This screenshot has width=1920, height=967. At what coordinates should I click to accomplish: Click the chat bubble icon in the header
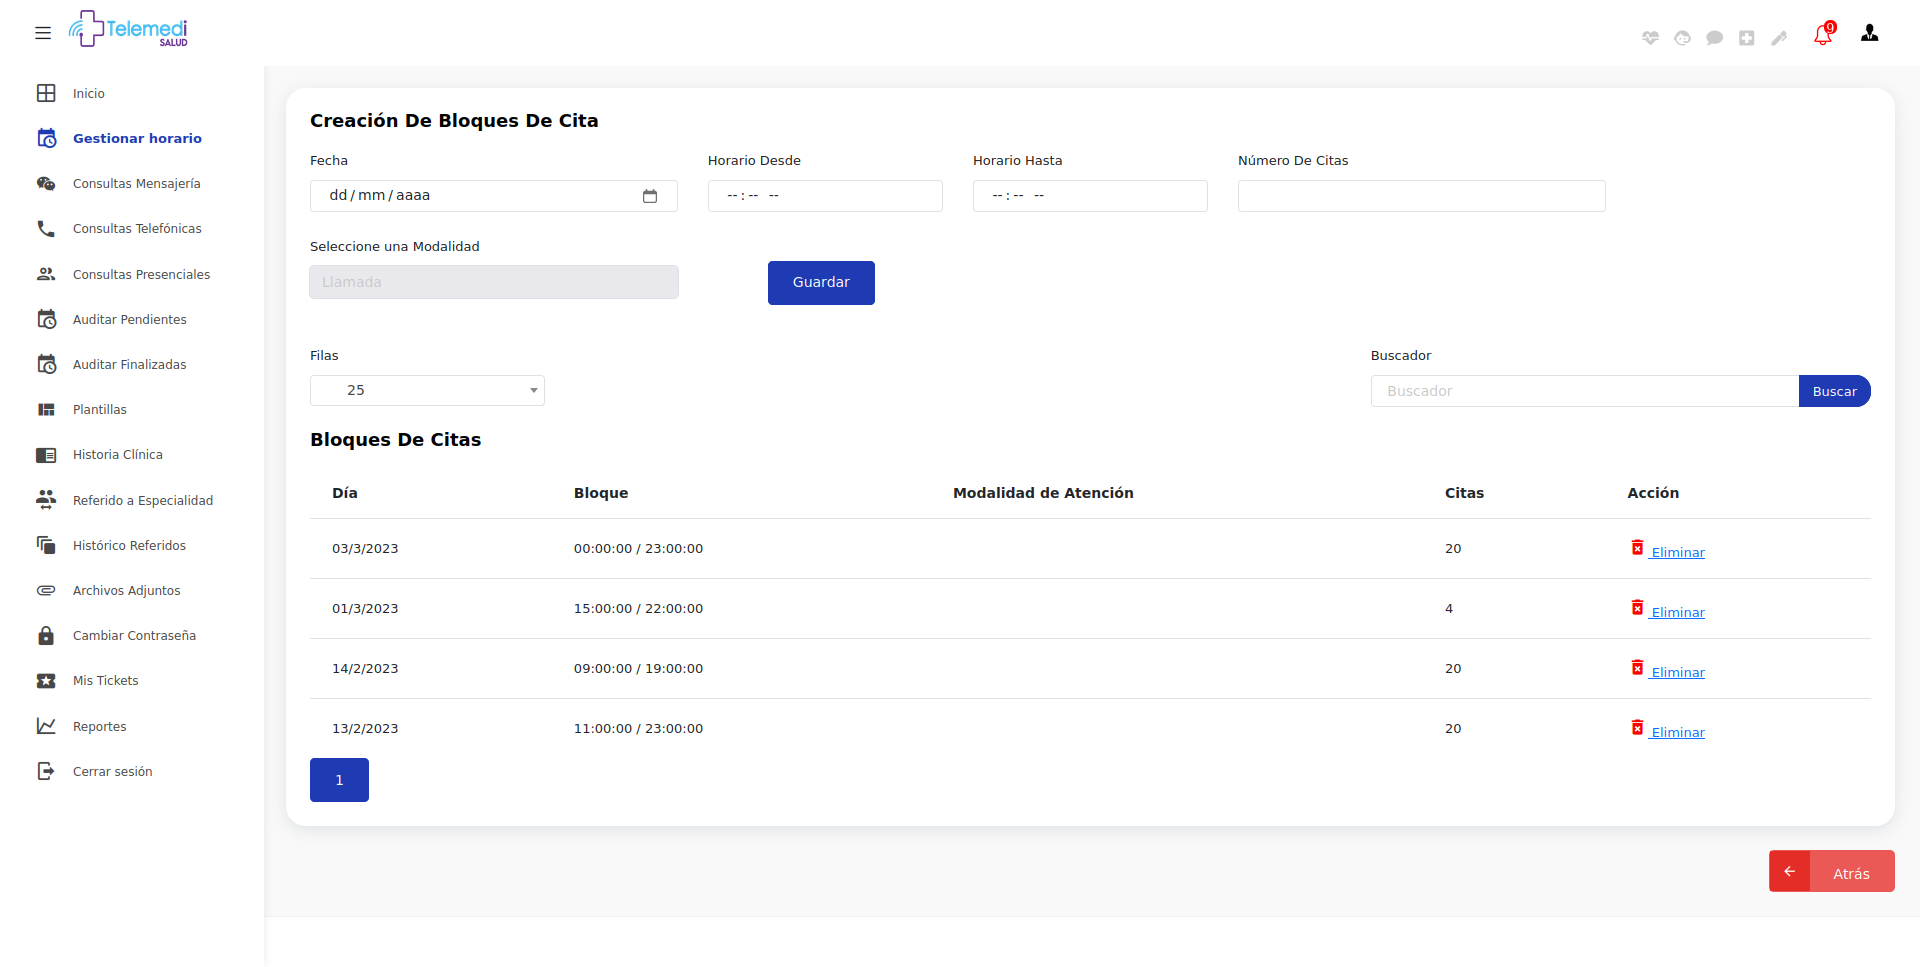[1714, 38]
